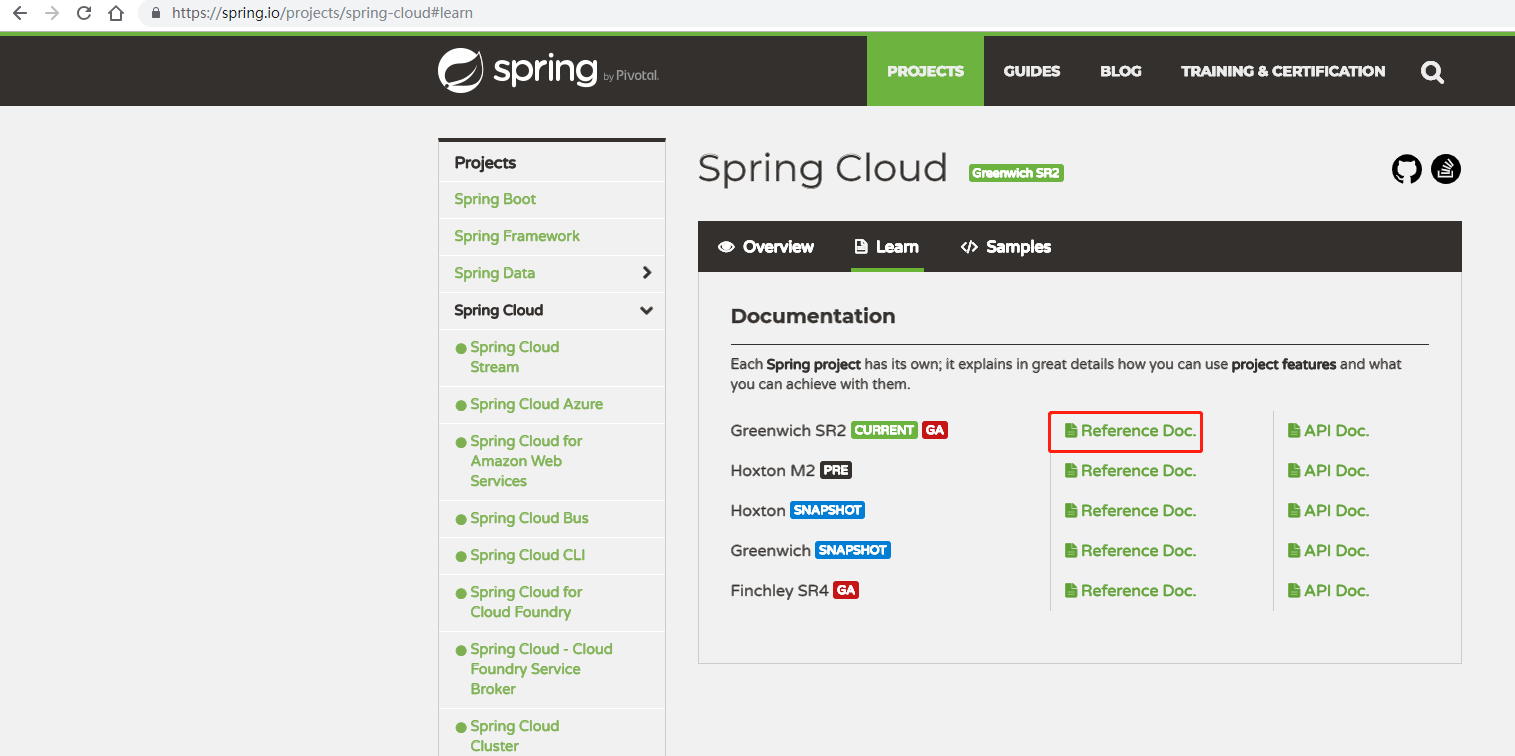This screenshot has height=756, width=1515.
Task: Open Spring Data in the sidebar
Action: point(494,273)
